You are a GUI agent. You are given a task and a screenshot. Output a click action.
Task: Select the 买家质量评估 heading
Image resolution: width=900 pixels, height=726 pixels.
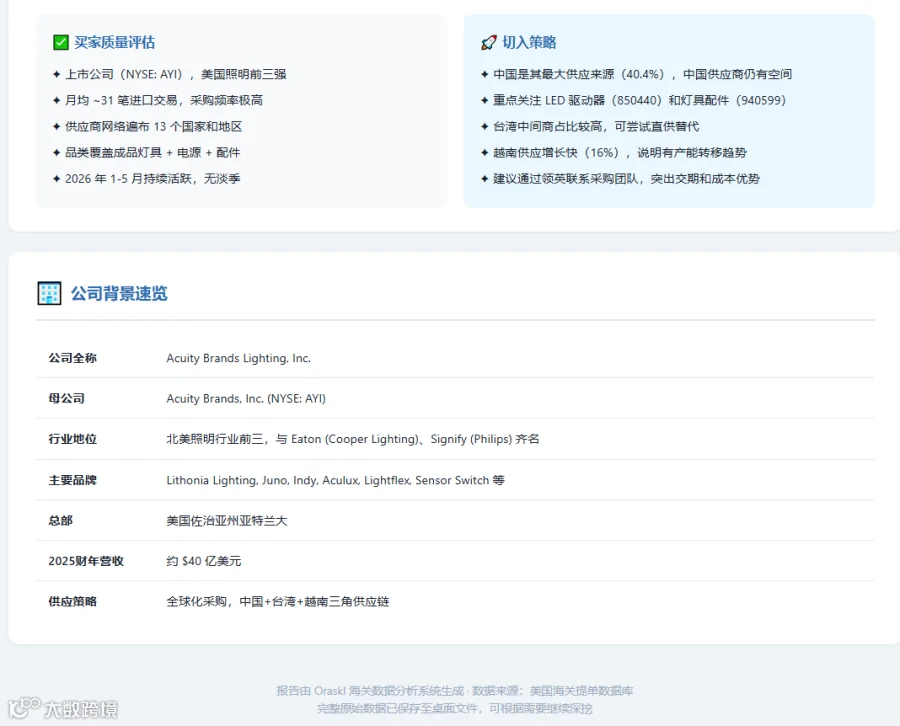point(114,42)
